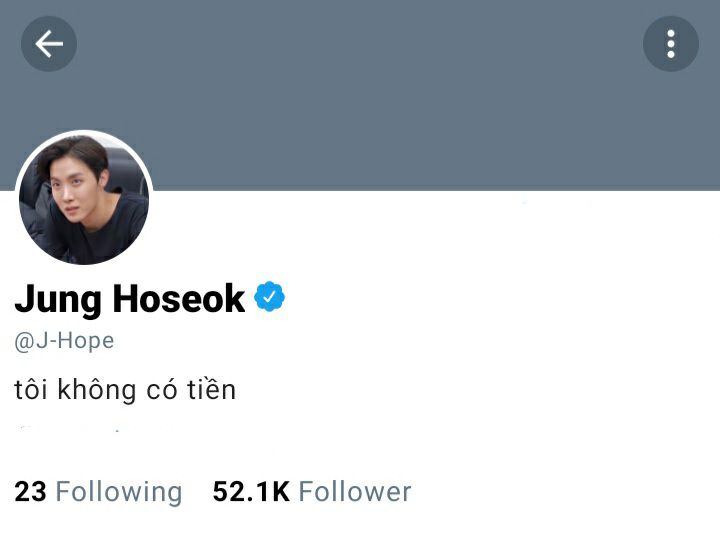Image resolution: width=720 pixels, height=533 pixels.
Task: Click the word Following in stats row
Action: pos(119,493)
